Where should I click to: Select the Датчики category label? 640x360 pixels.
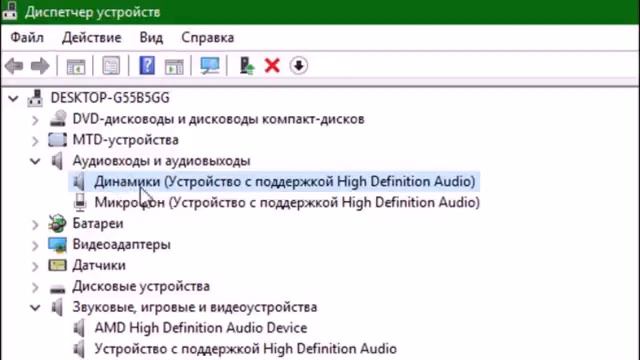[99, 265]
